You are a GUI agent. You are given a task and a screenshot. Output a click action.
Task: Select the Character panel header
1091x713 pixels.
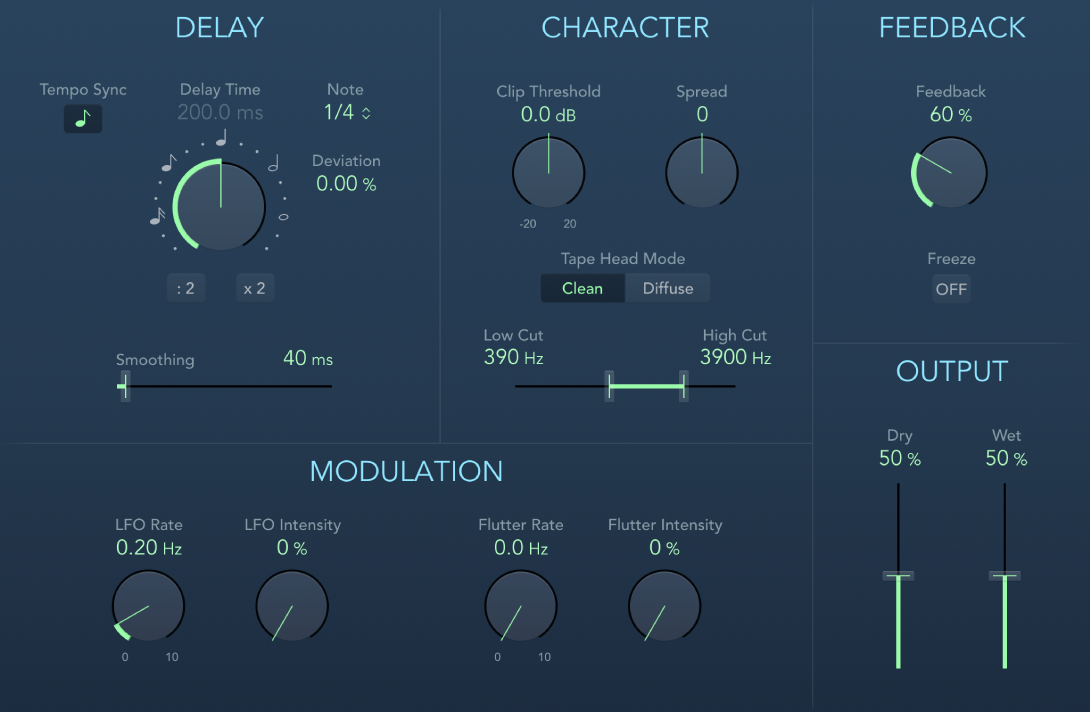click(625, 27)
